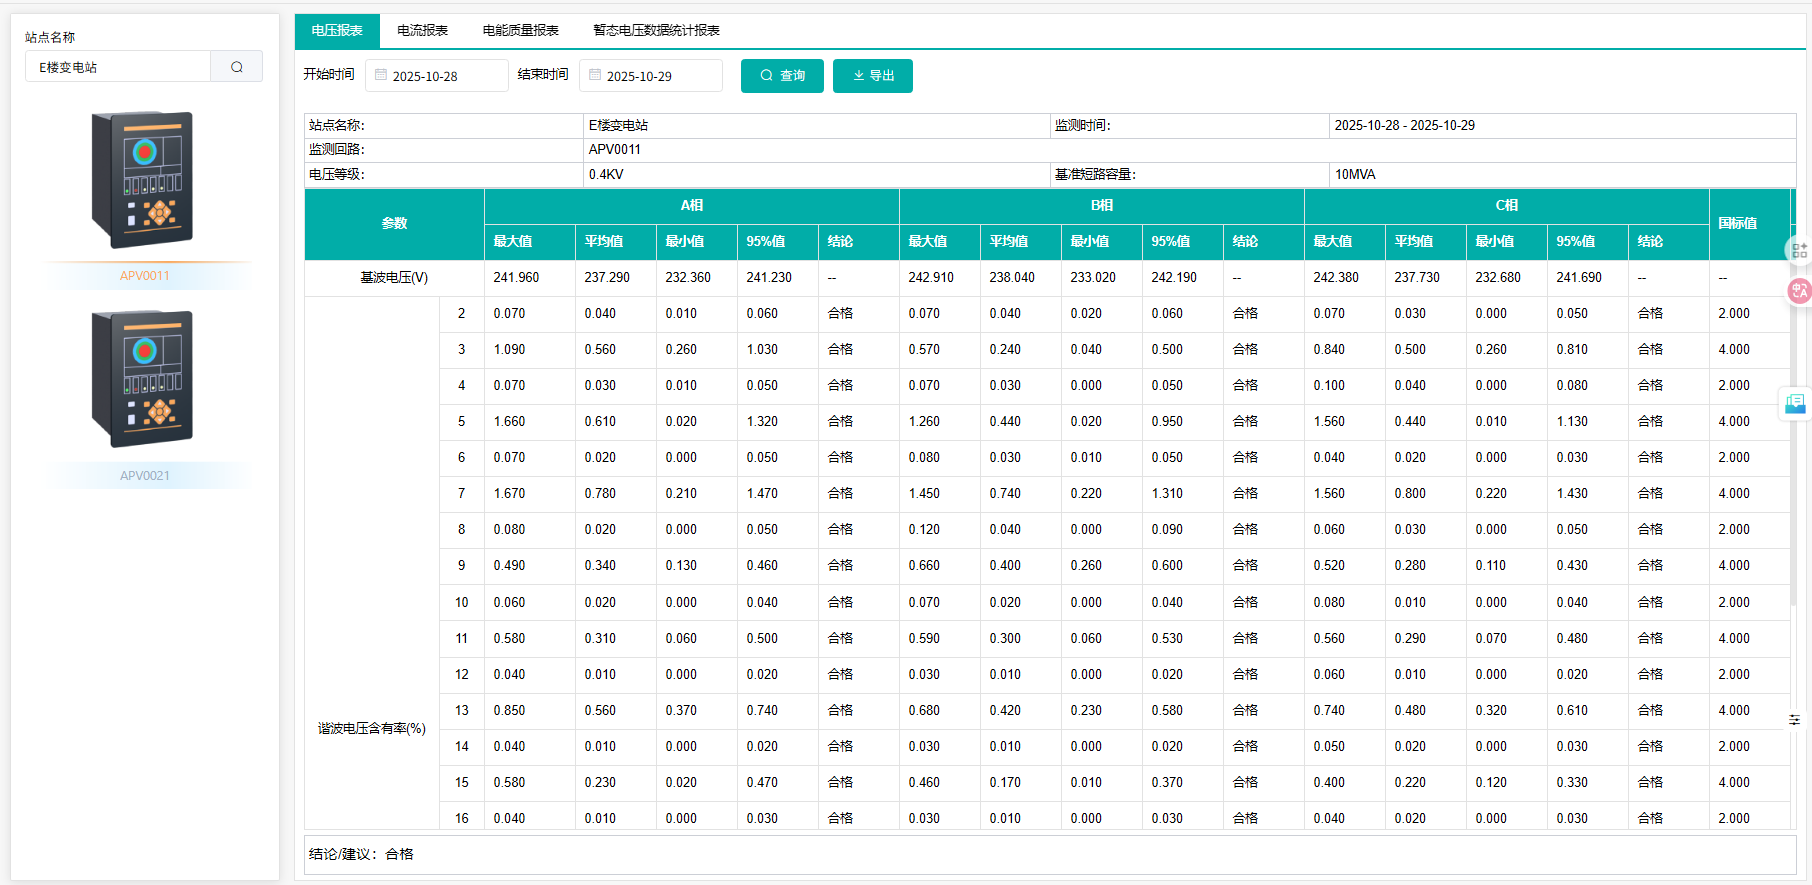The image size is (1812, 885).
Task: Click the APV0021 device label
Action: pos(145,476)
